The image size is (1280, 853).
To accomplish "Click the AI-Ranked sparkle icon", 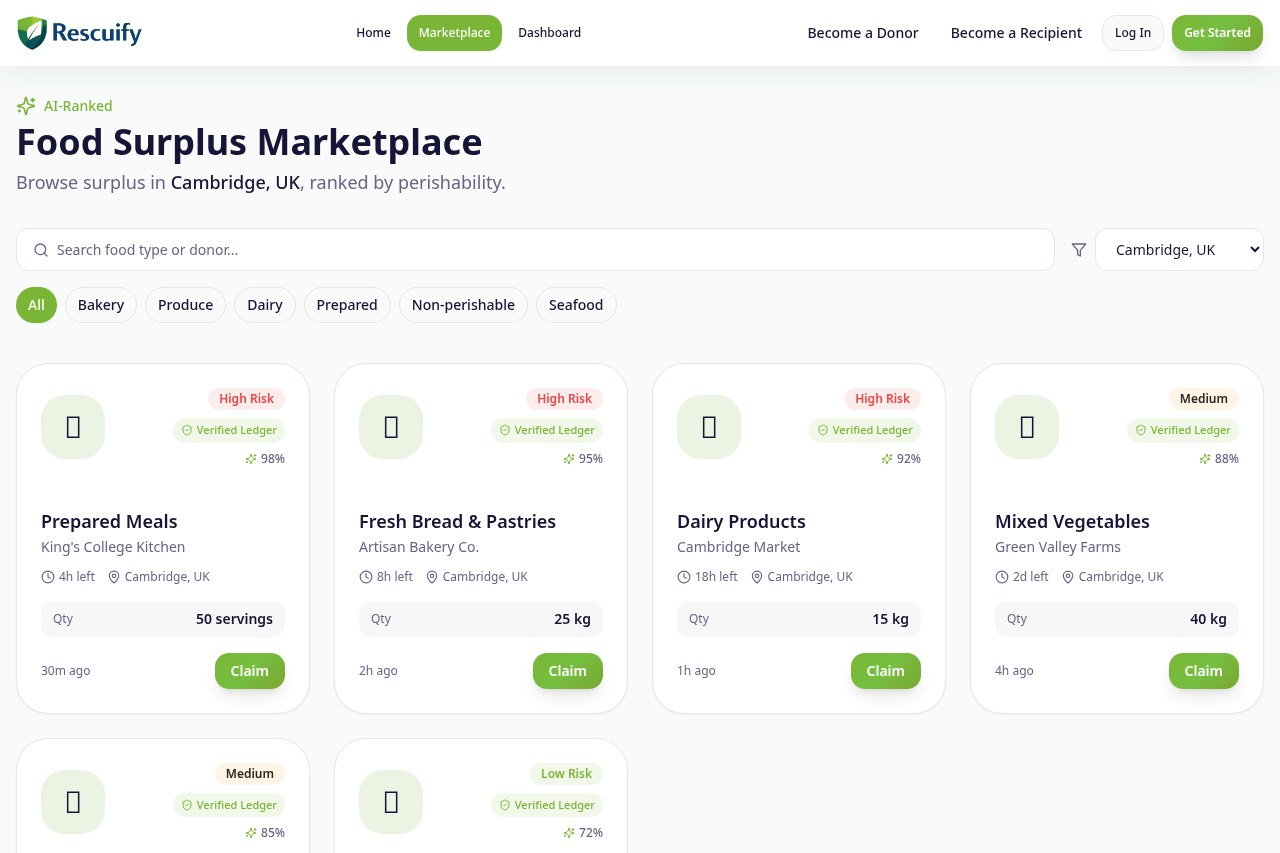I will point(26,106).
